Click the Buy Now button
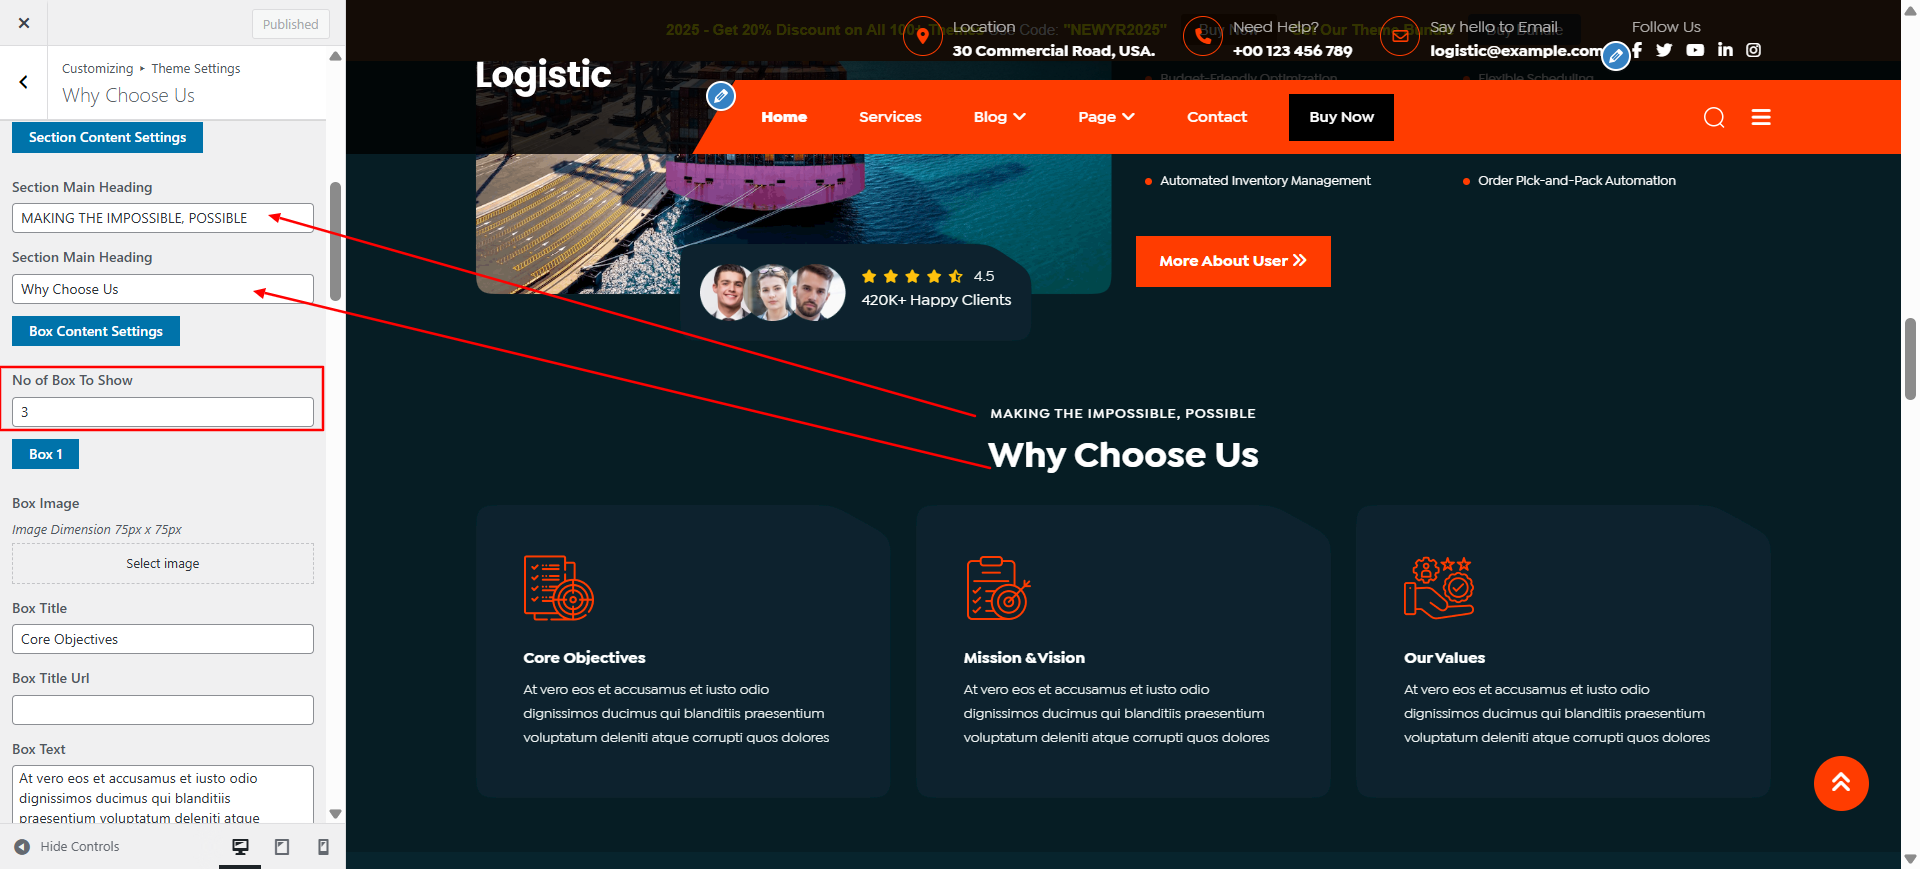The image size is (1920, 869). coord(1341,118)
